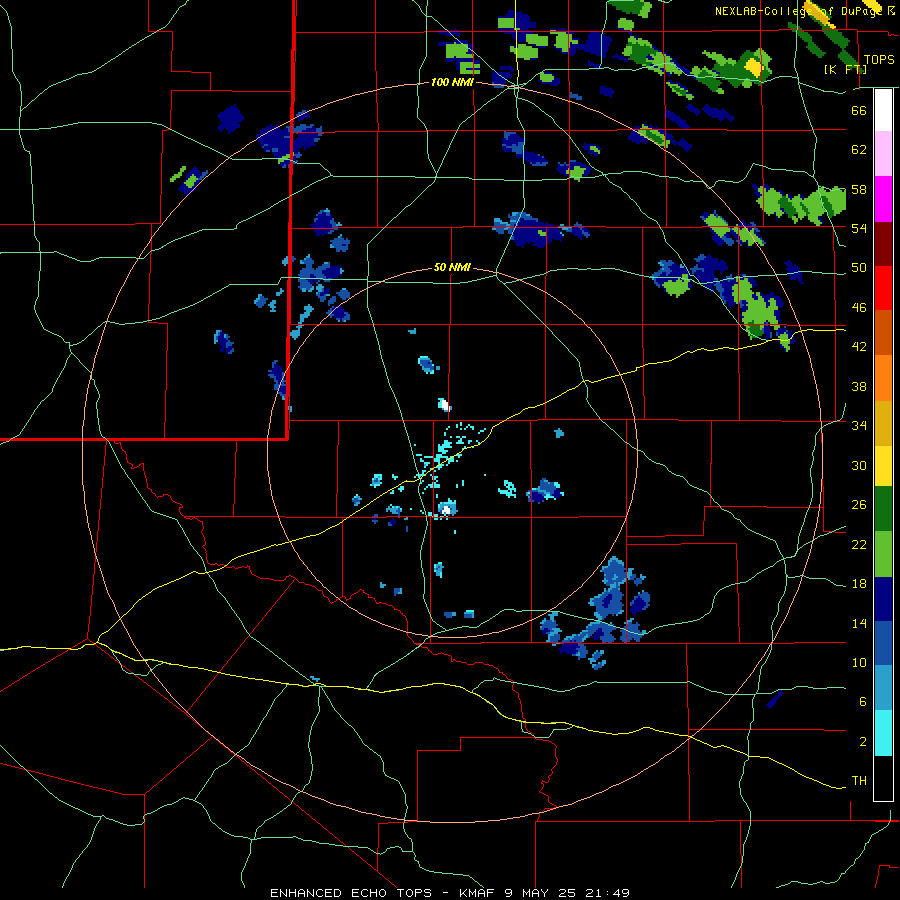Screen dimensions: 900x900
Task: Click the "2" scale label
Action: click(863, 742)
